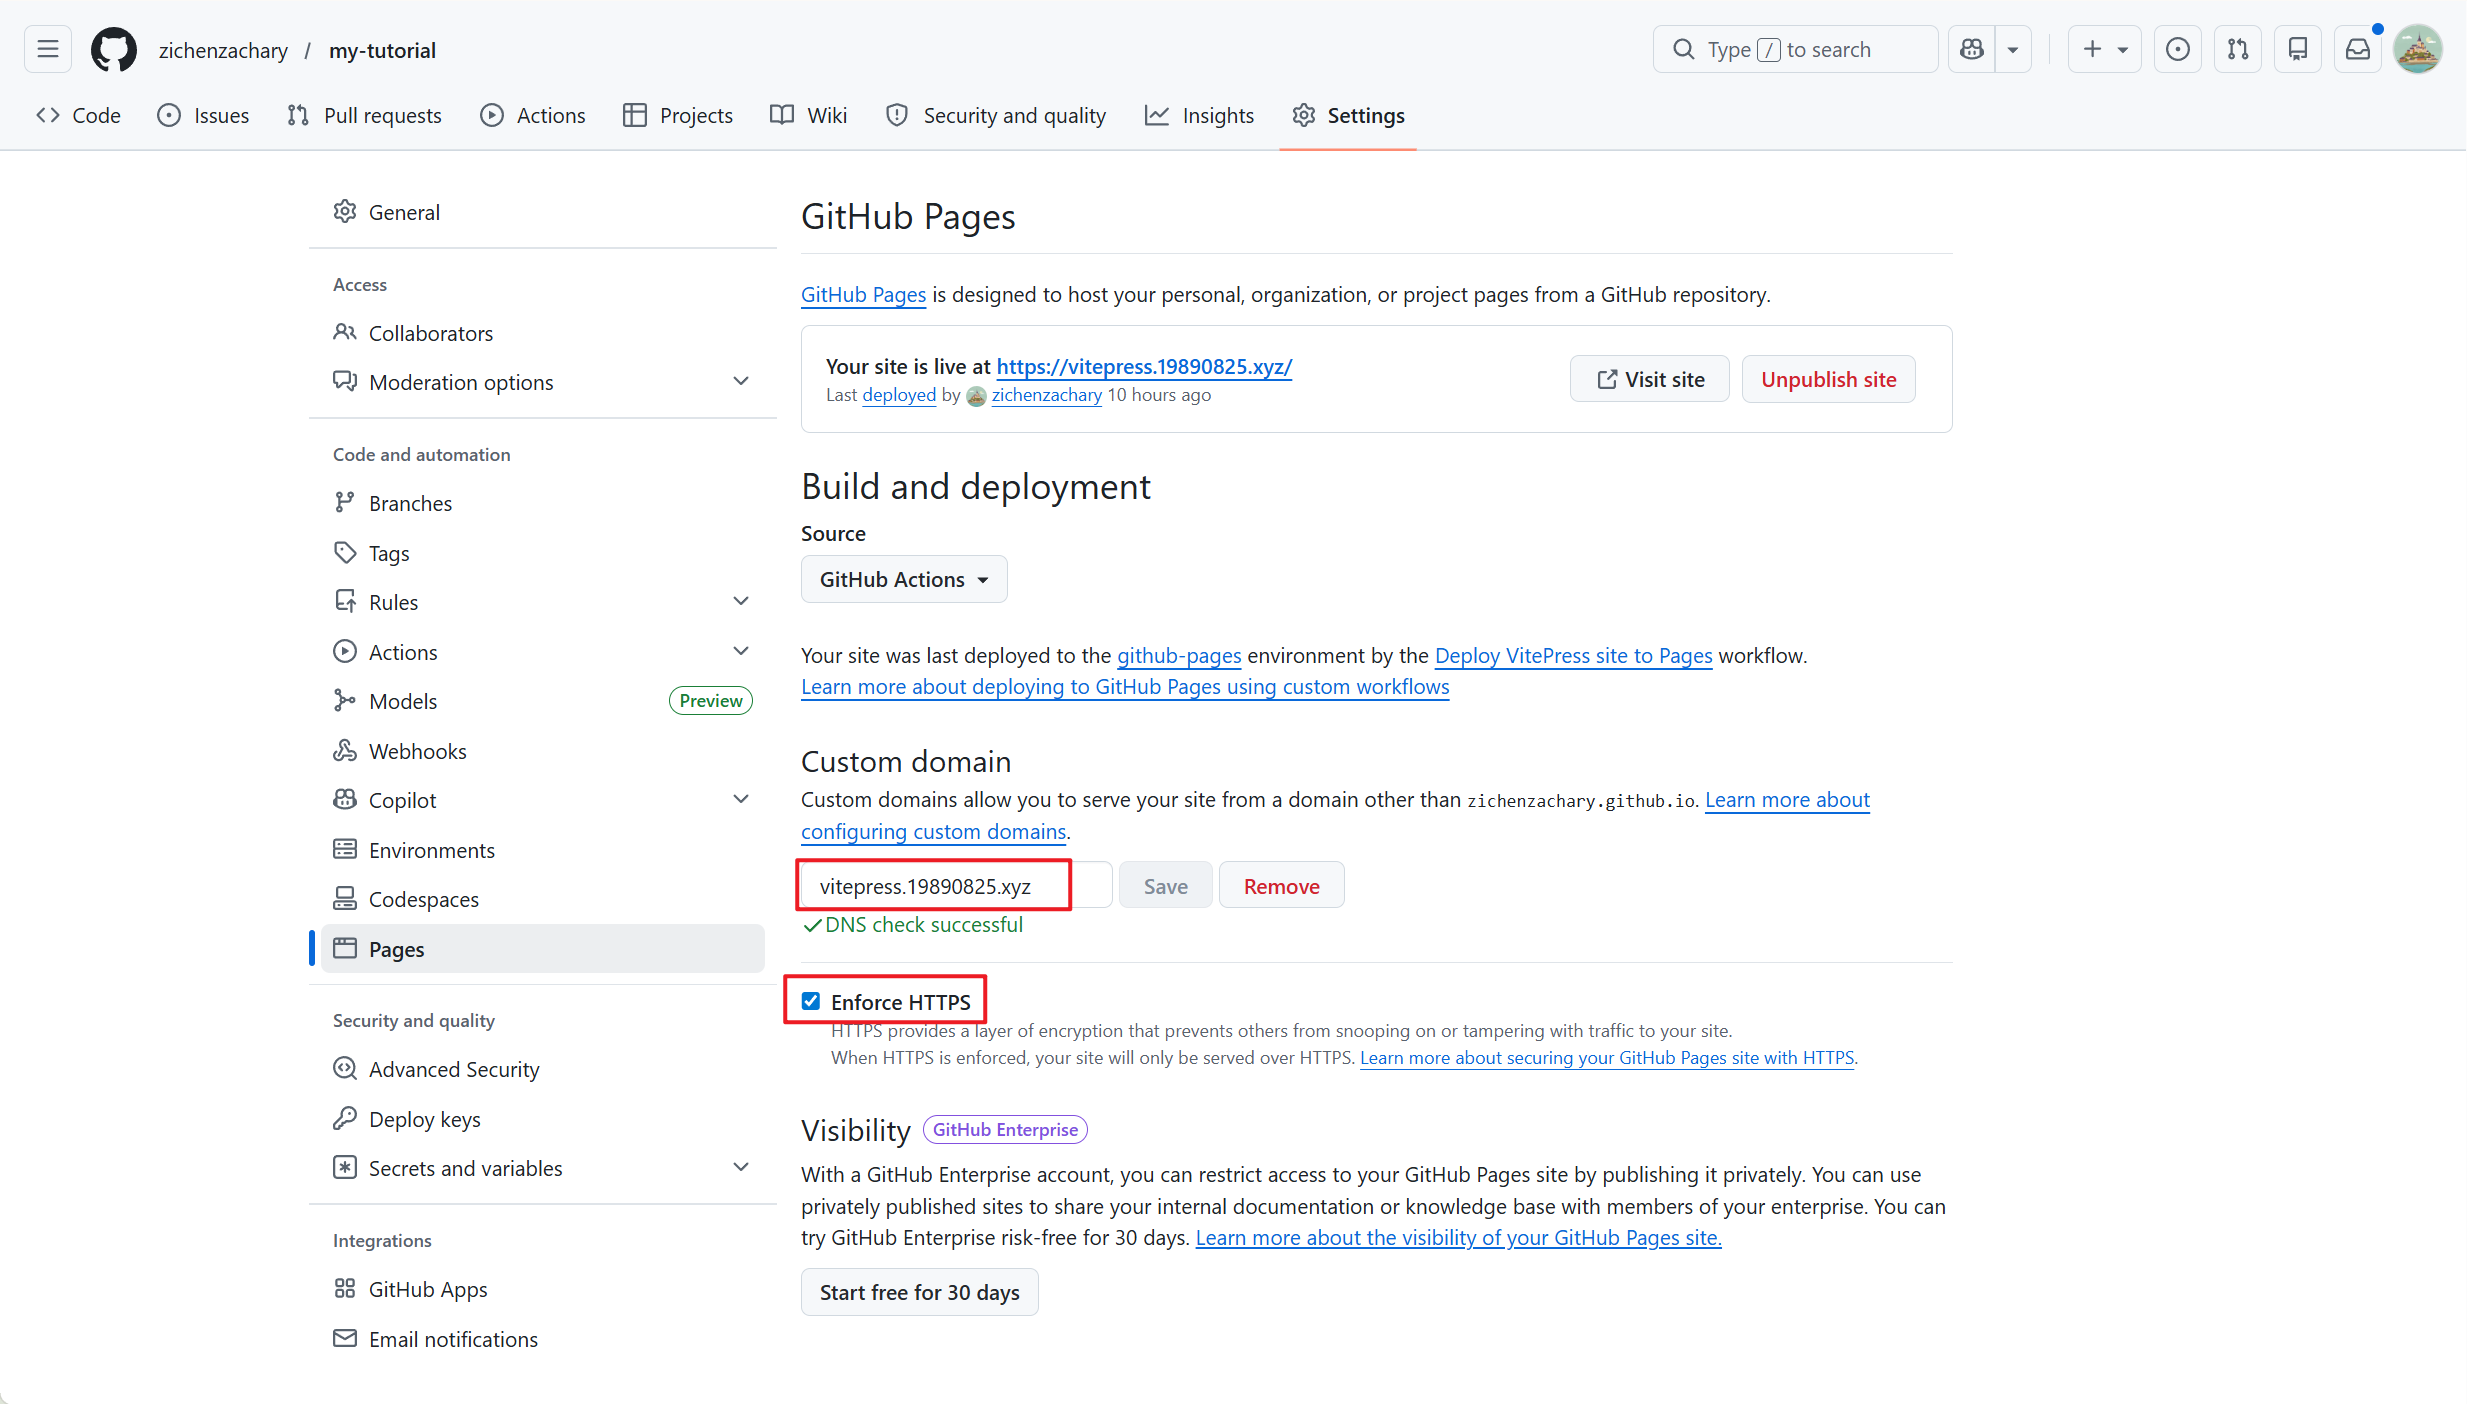Switch to the Code tab

[x=78, y=115]
